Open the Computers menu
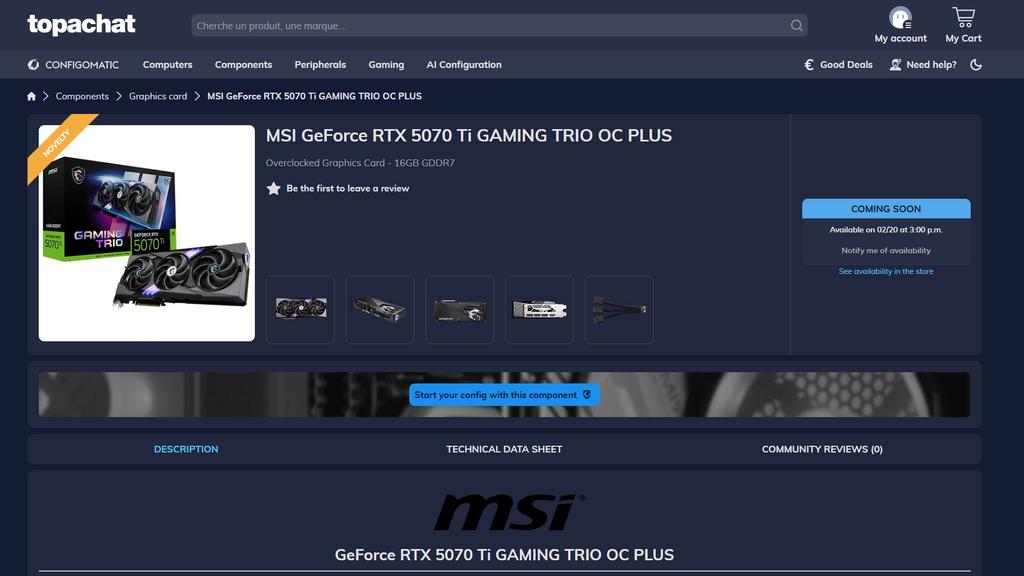The image size is (1024, 576). 167,65
